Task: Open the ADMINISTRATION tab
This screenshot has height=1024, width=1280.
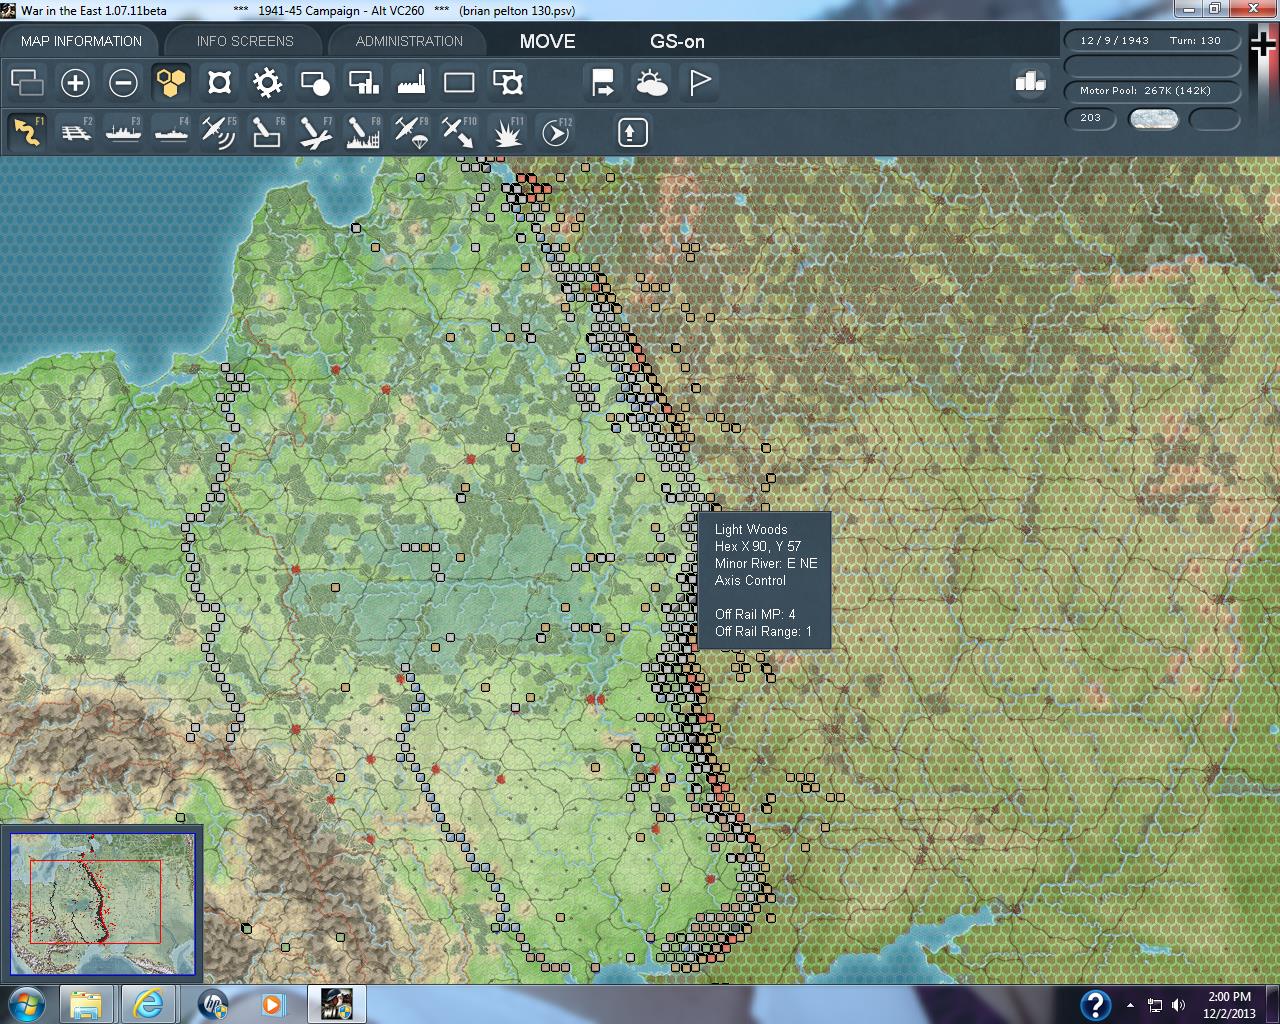Action: click(409, 41)
